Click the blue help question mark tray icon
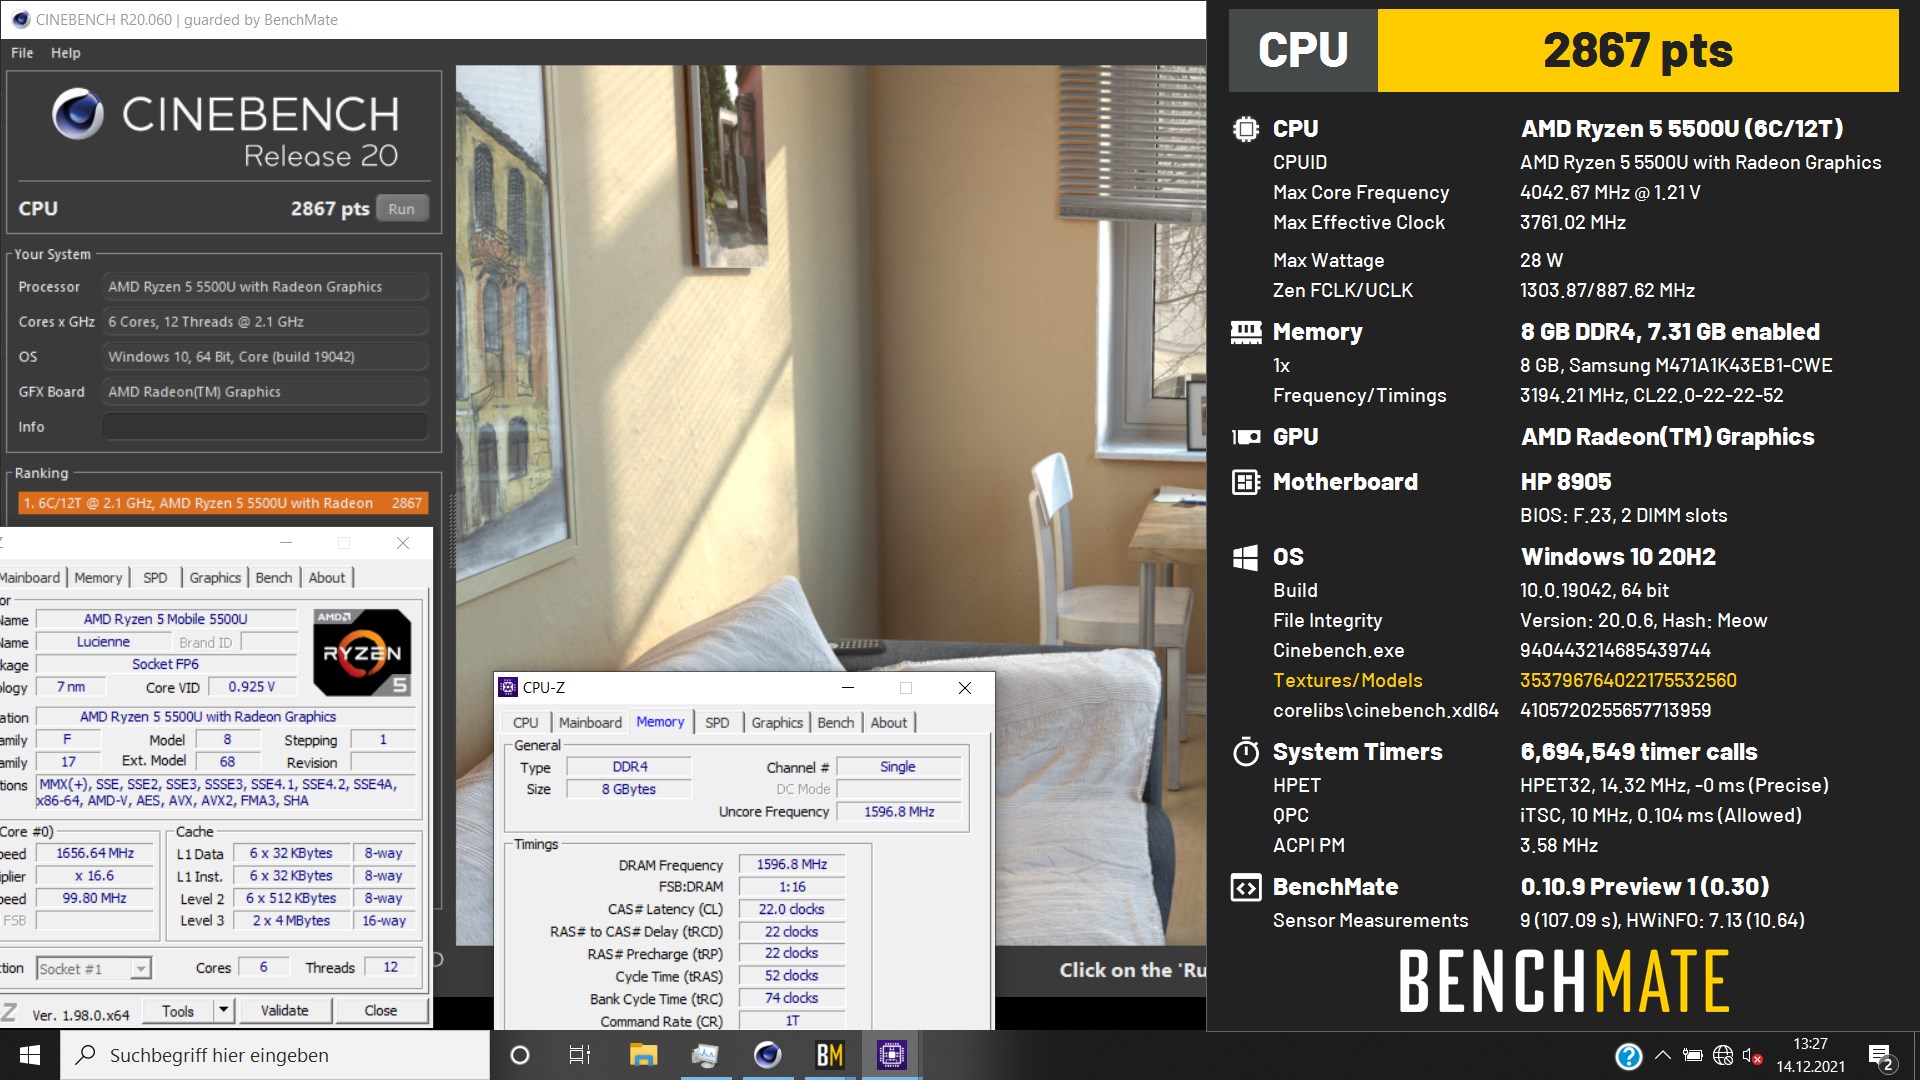Image resolution: width=1920 pixels, height=1080 pixels. [x=1628, y=1056]
